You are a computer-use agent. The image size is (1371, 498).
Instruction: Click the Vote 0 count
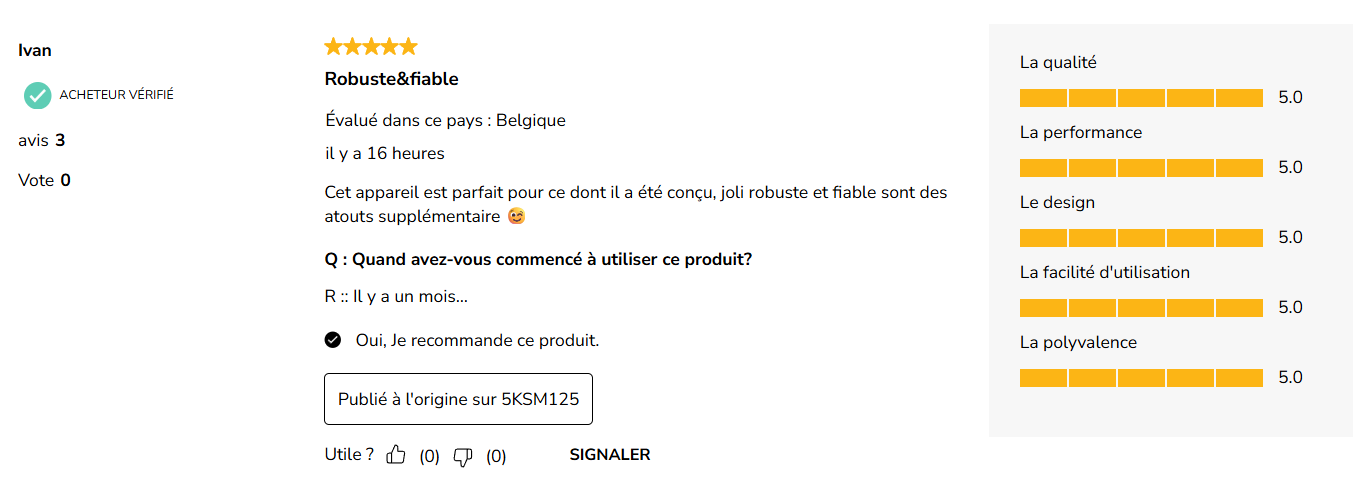(44, 180)
